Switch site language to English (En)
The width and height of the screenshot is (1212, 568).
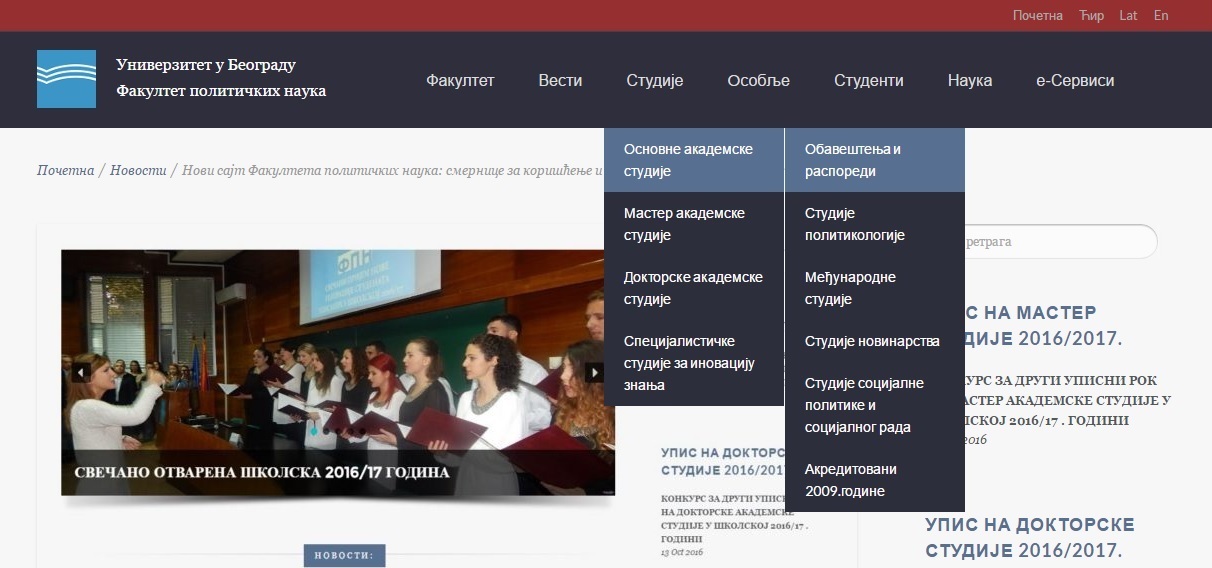point(1161,15)
